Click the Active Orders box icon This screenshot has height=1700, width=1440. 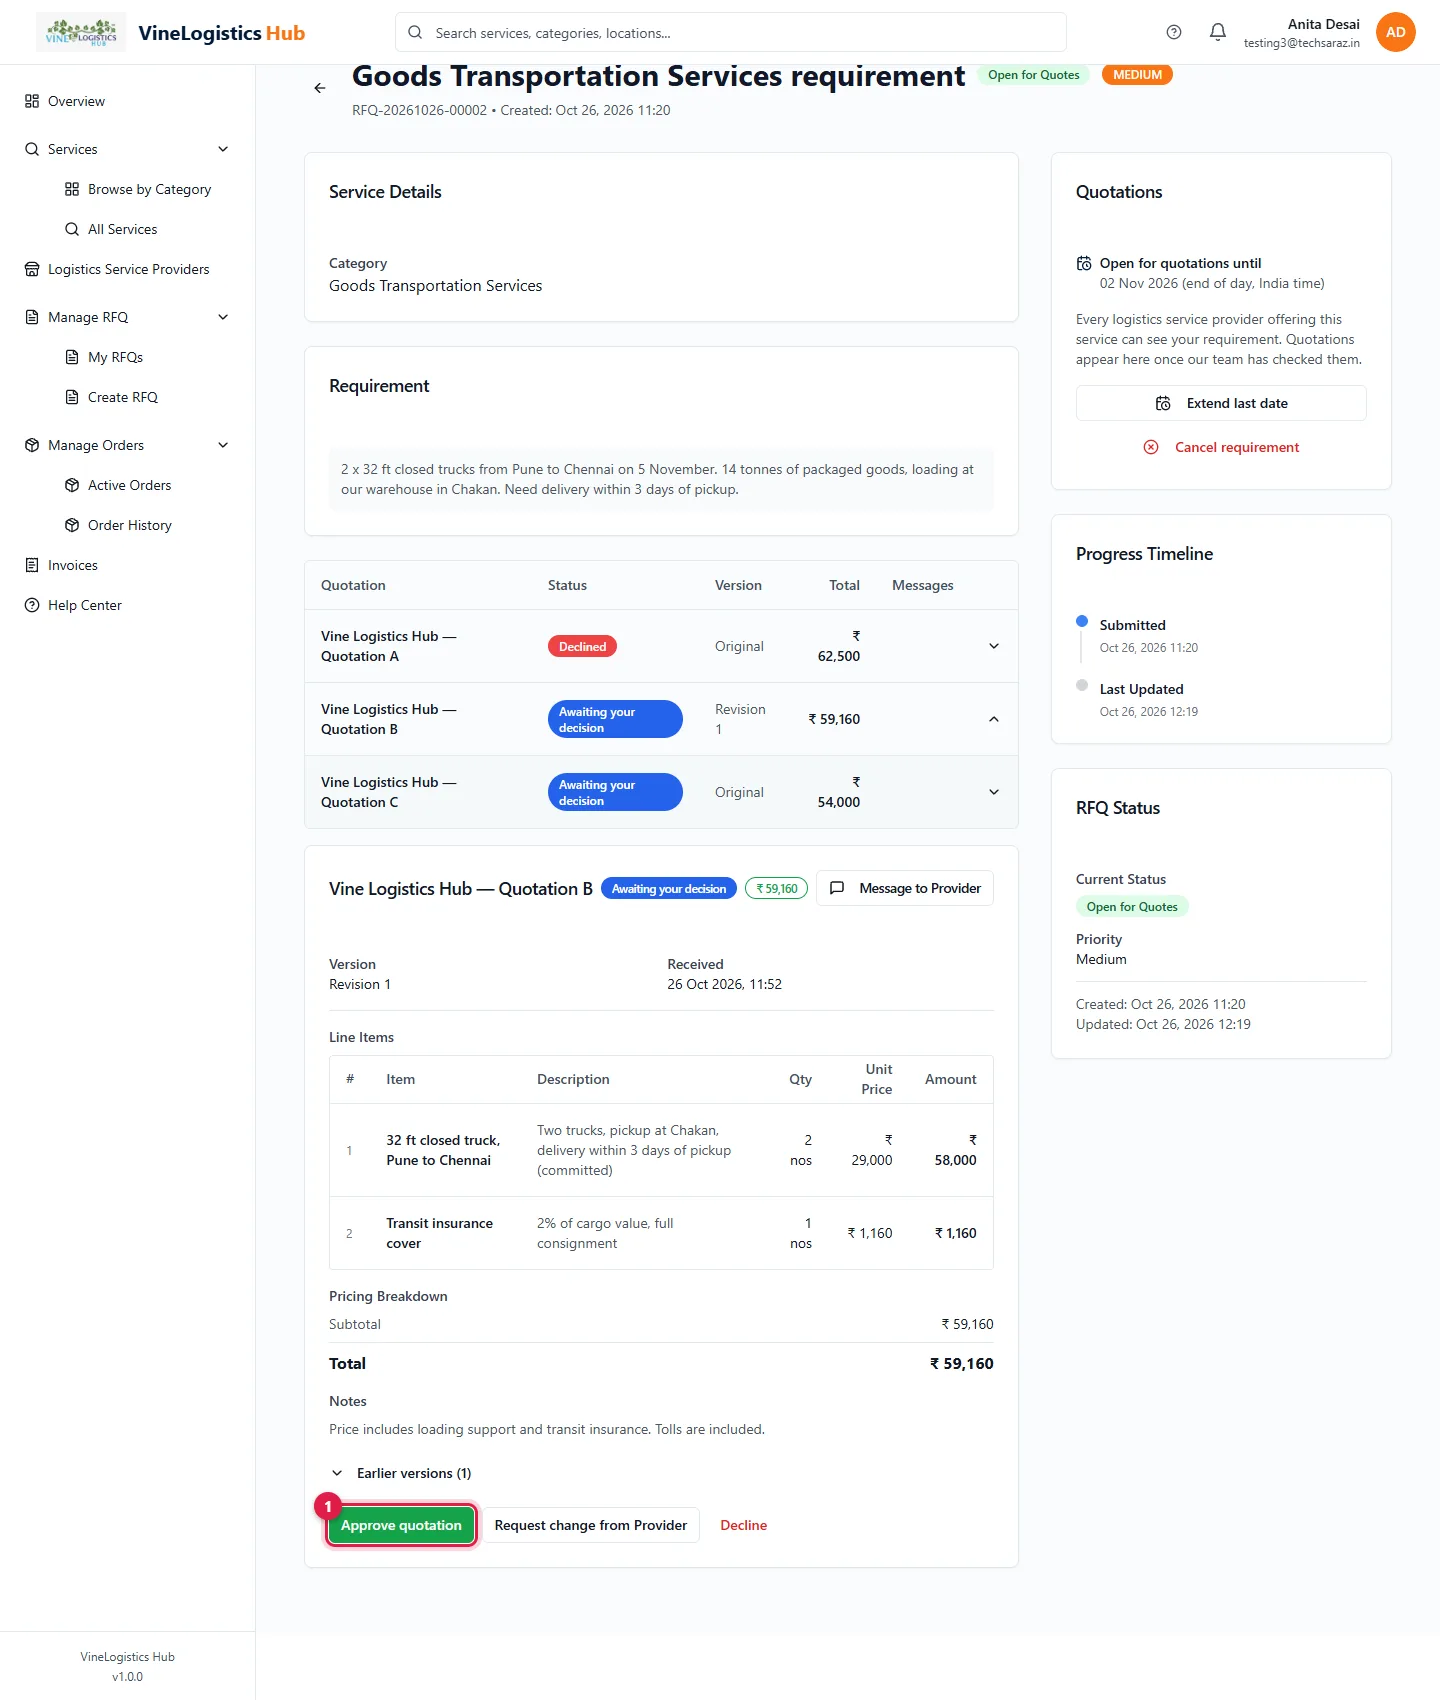tap(72, 485)
